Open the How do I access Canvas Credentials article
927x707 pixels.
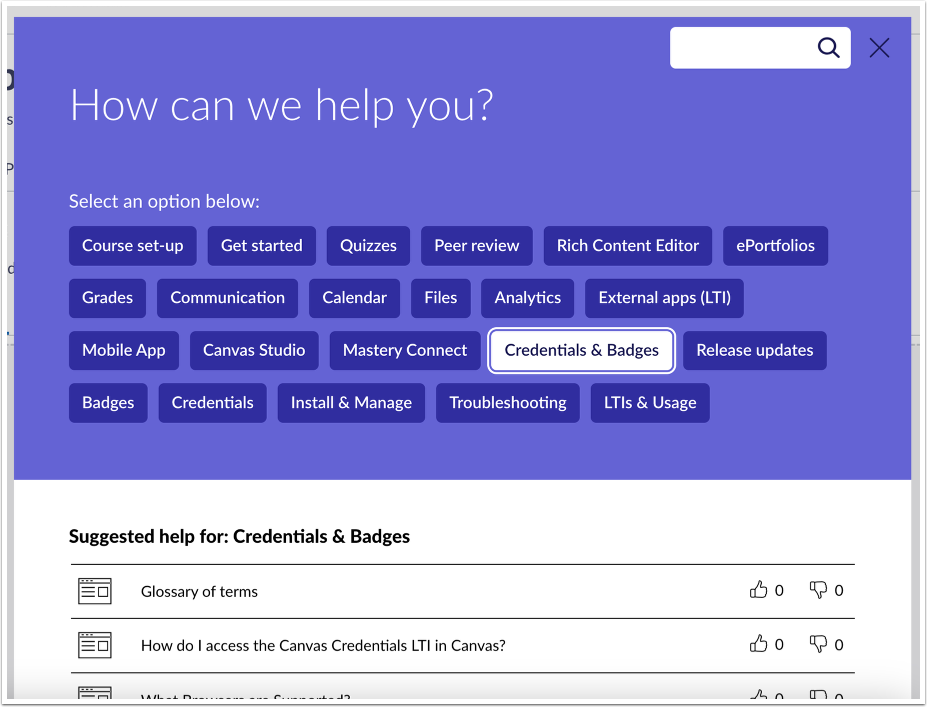coord(323,645)
